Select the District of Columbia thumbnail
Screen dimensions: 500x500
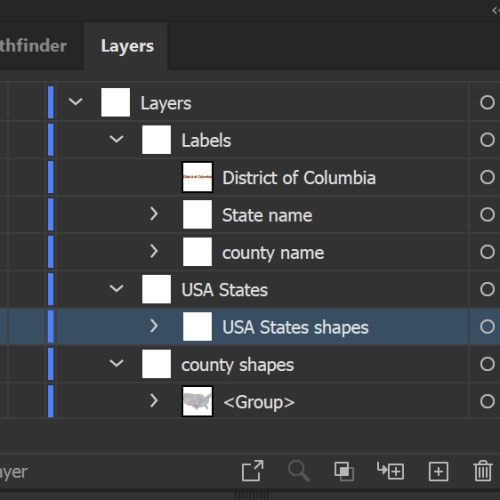coord(197,177)
